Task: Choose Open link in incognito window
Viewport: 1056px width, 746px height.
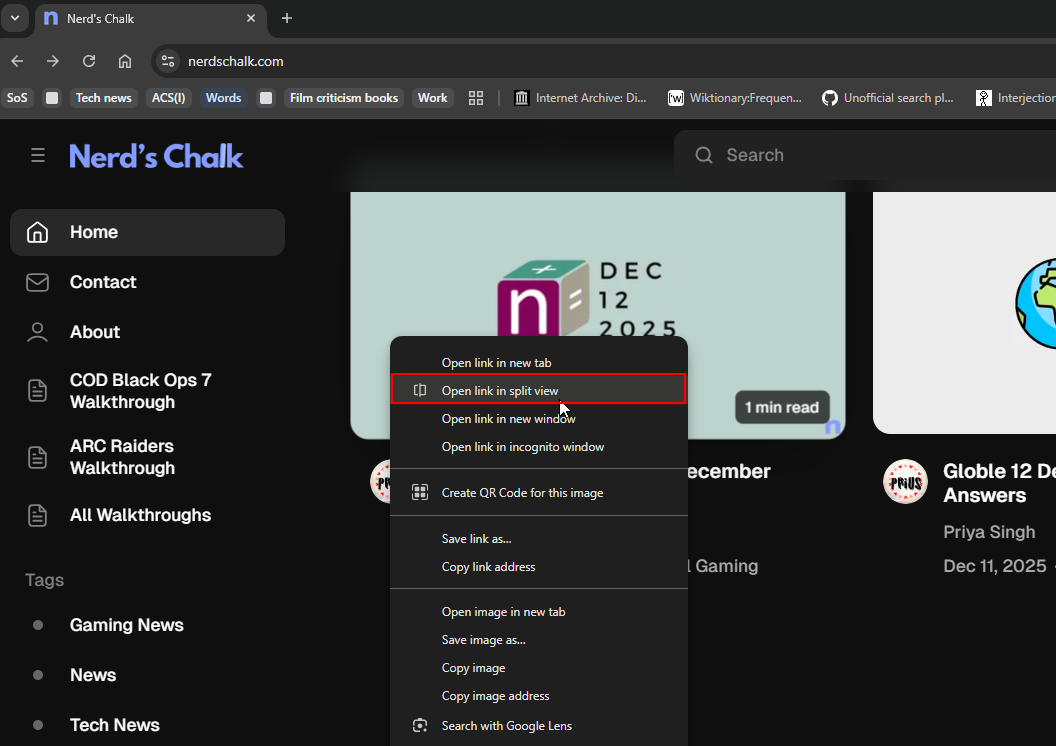Action: pyautogui.click(x=522, y=447)
